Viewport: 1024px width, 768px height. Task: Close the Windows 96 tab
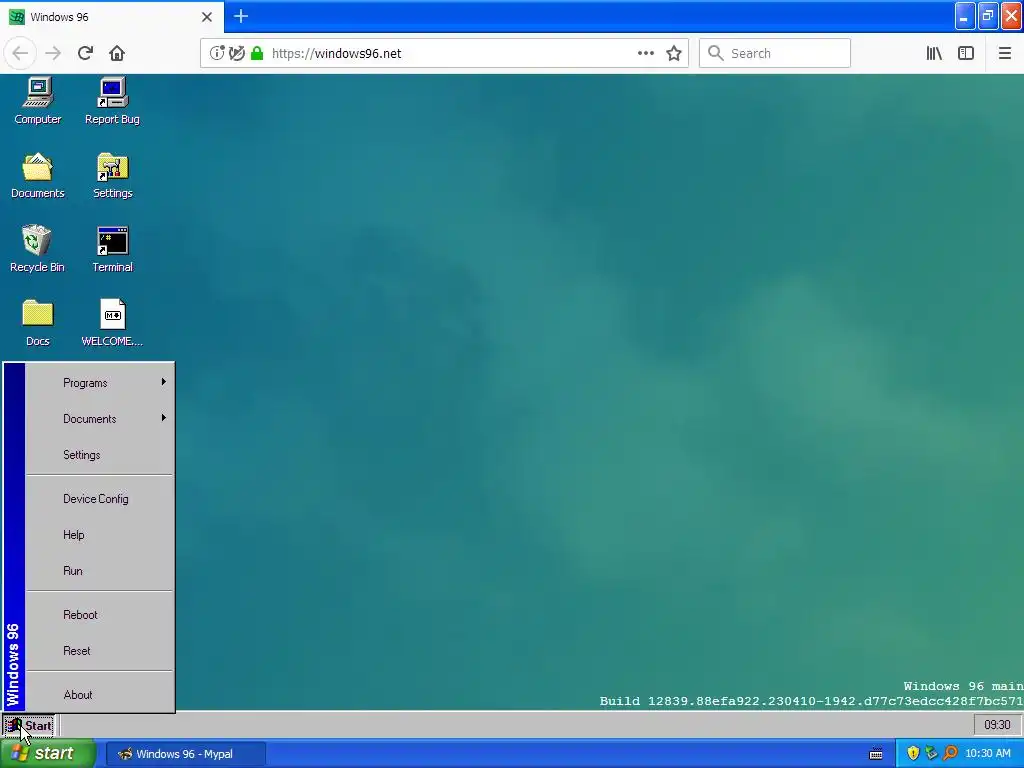tap(207, 17)
